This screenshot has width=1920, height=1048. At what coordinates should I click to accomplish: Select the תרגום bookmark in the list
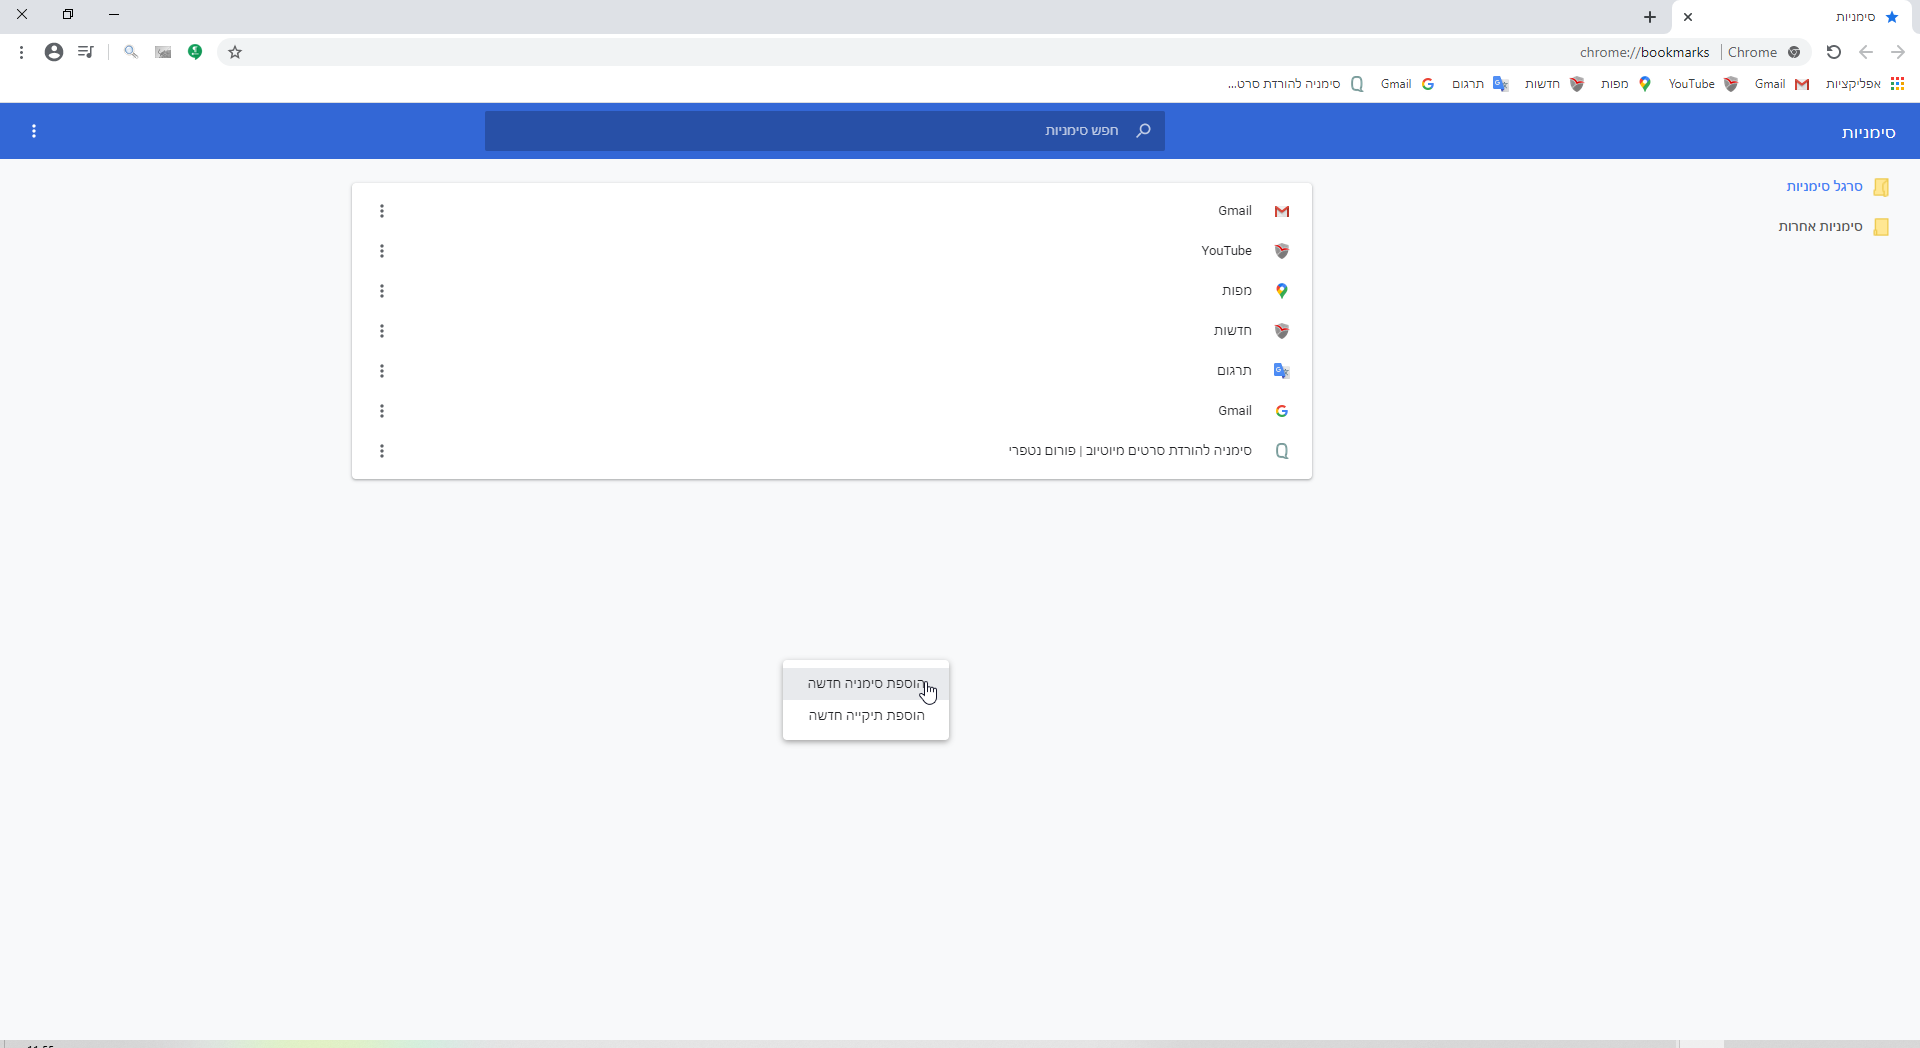click(832, 371)
